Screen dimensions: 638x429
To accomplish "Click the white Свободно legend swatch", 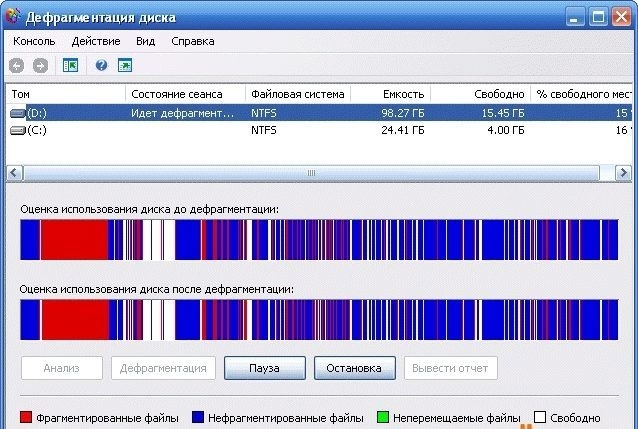I will [x=540, y=417].
